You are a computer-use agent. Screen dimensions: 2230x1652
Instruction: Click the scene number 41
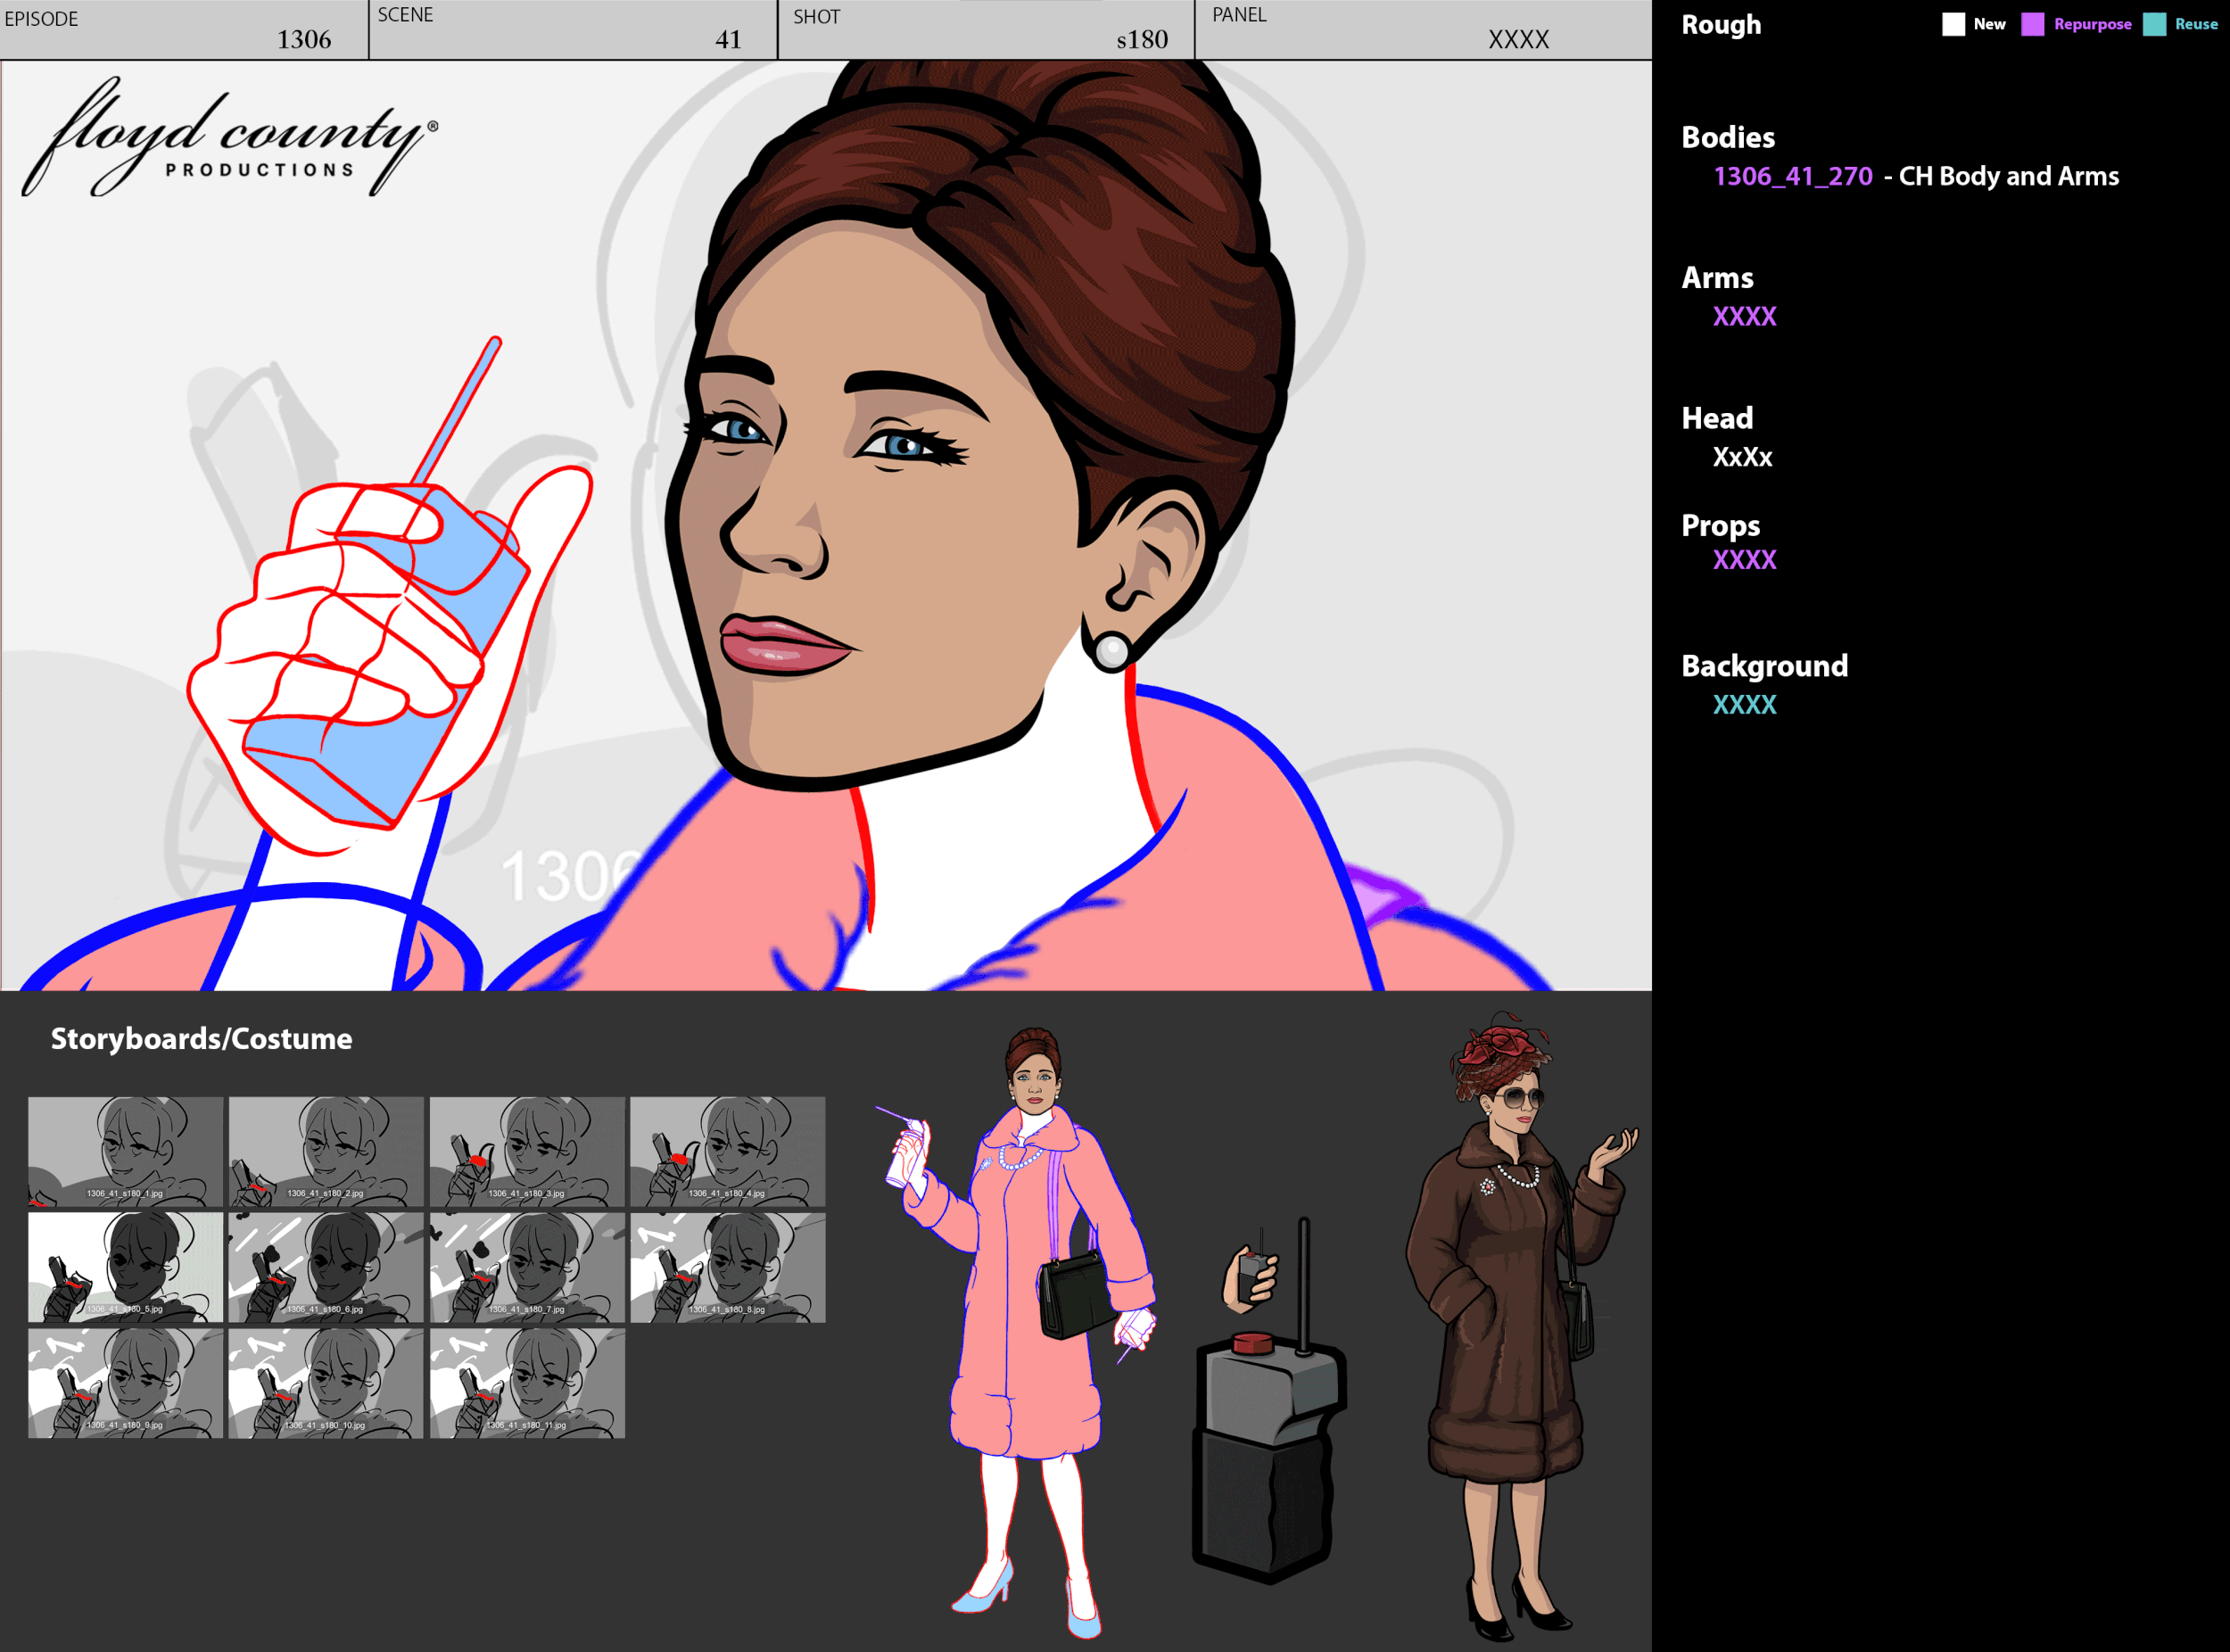[x=728, y=40]
